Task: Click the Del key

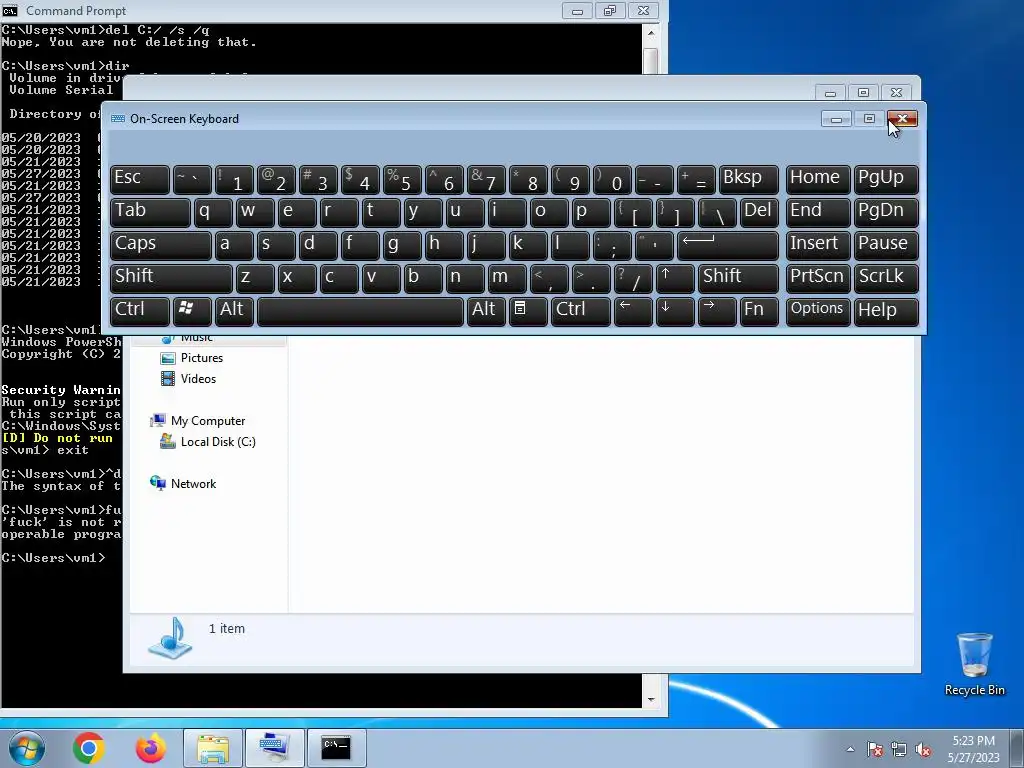Action: click(x=759, y=212)
